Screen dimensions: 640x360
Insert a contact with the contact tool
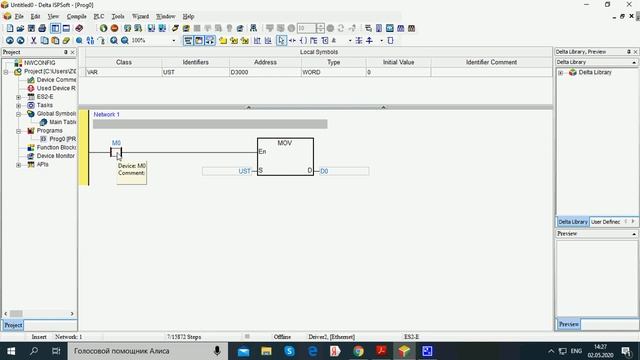292,40
